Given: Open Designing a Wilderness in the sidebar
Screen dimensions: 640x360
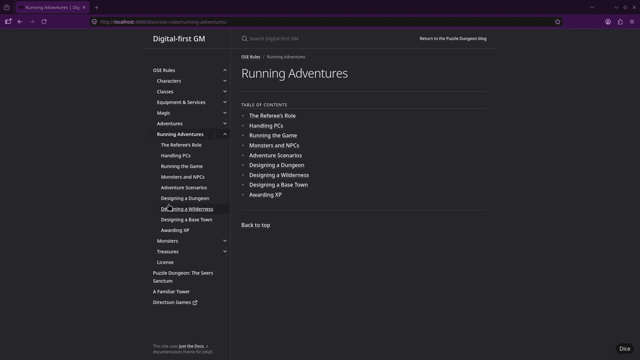Looking at the screenshot, I should coord(187,209).
